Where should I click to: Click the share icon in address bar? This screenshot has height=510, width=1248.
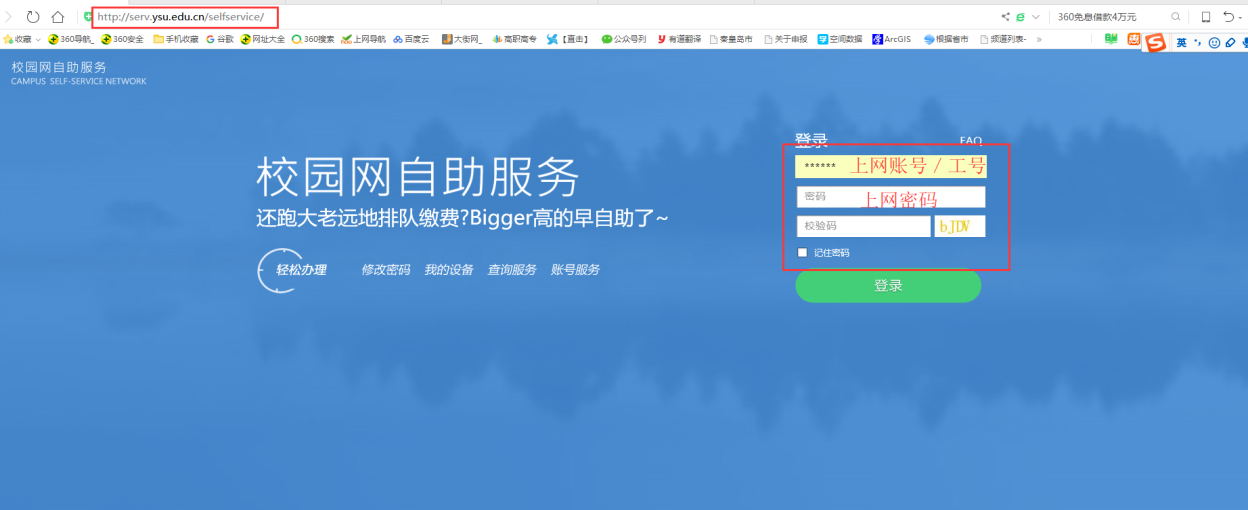pyautogui.click(x=1005, y=17)
